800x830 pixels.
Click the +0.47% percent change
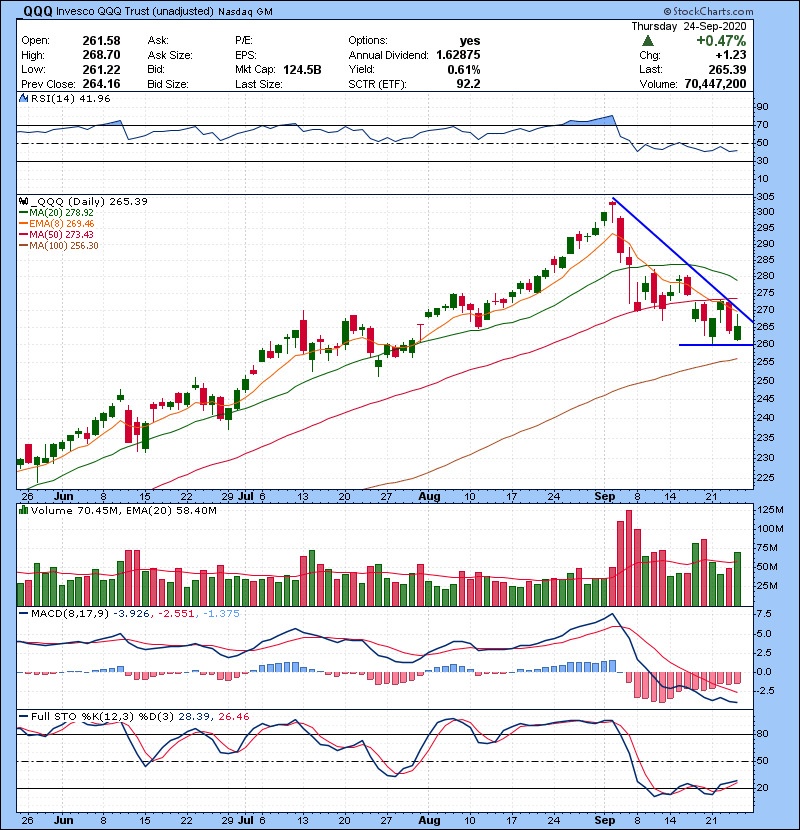[x=721, y=41]
